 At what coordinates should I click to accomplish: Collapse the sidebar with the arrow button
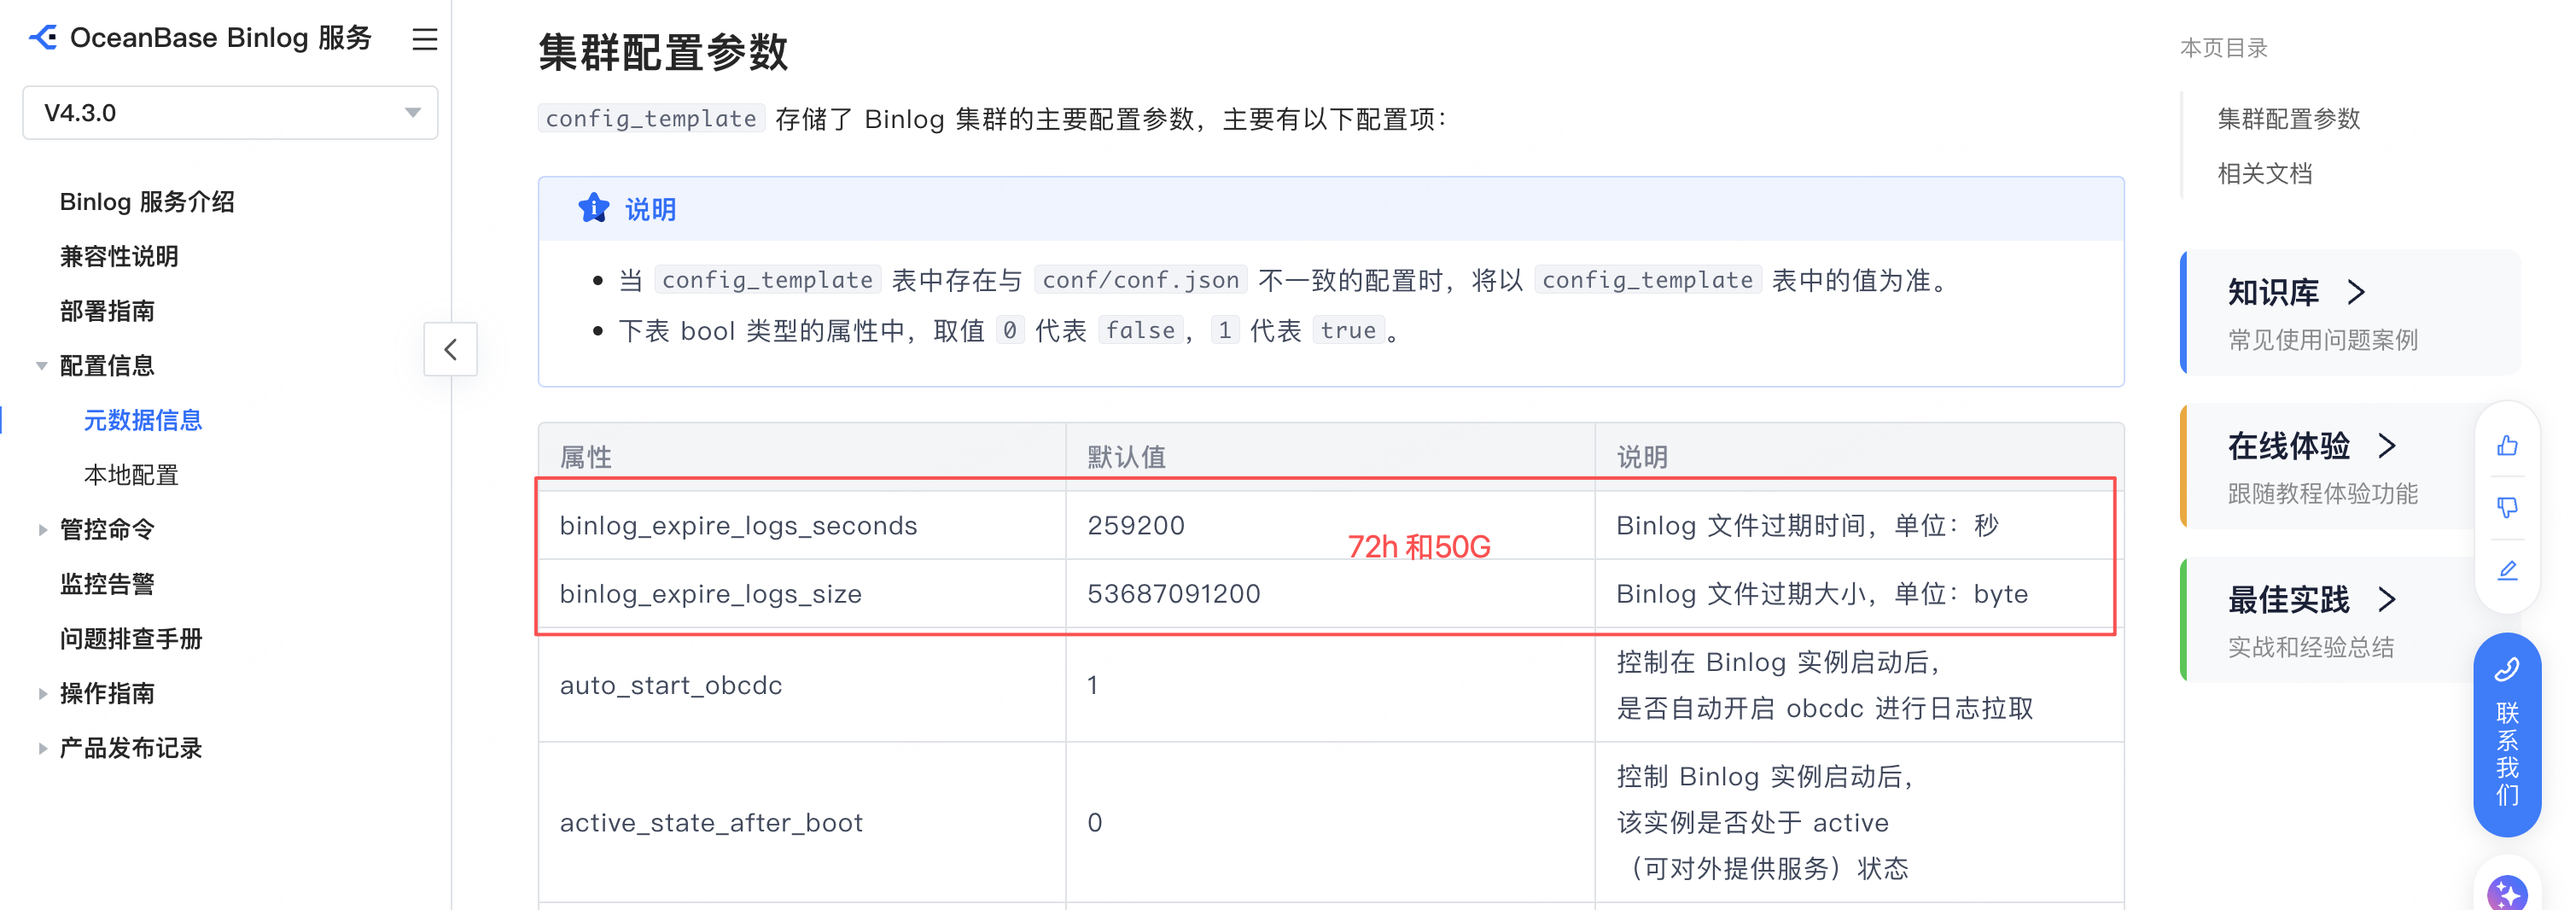pyautogui.click(x=451, y=349)
